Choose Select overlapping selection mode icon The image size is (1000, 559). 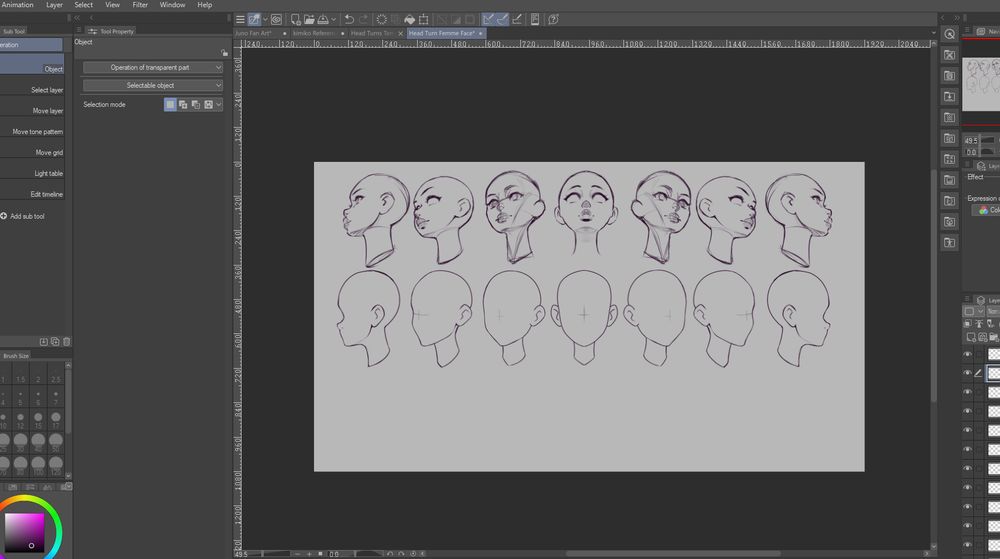[x=209, y=105]
